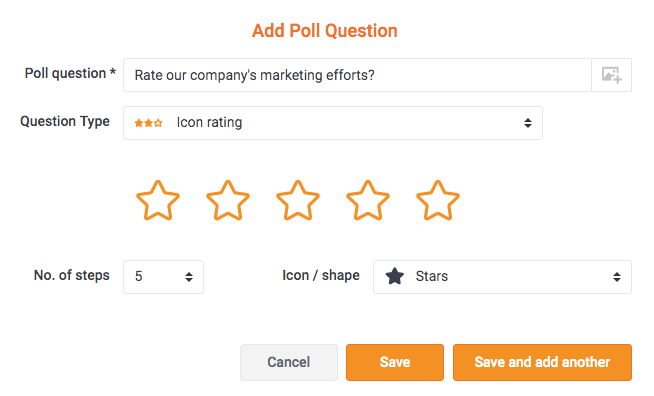Image resolution: width=654 pixels, height=396 pixels.
Task: Click the Icon rating text
Action: pyautogui.click(x=209, y=123)
